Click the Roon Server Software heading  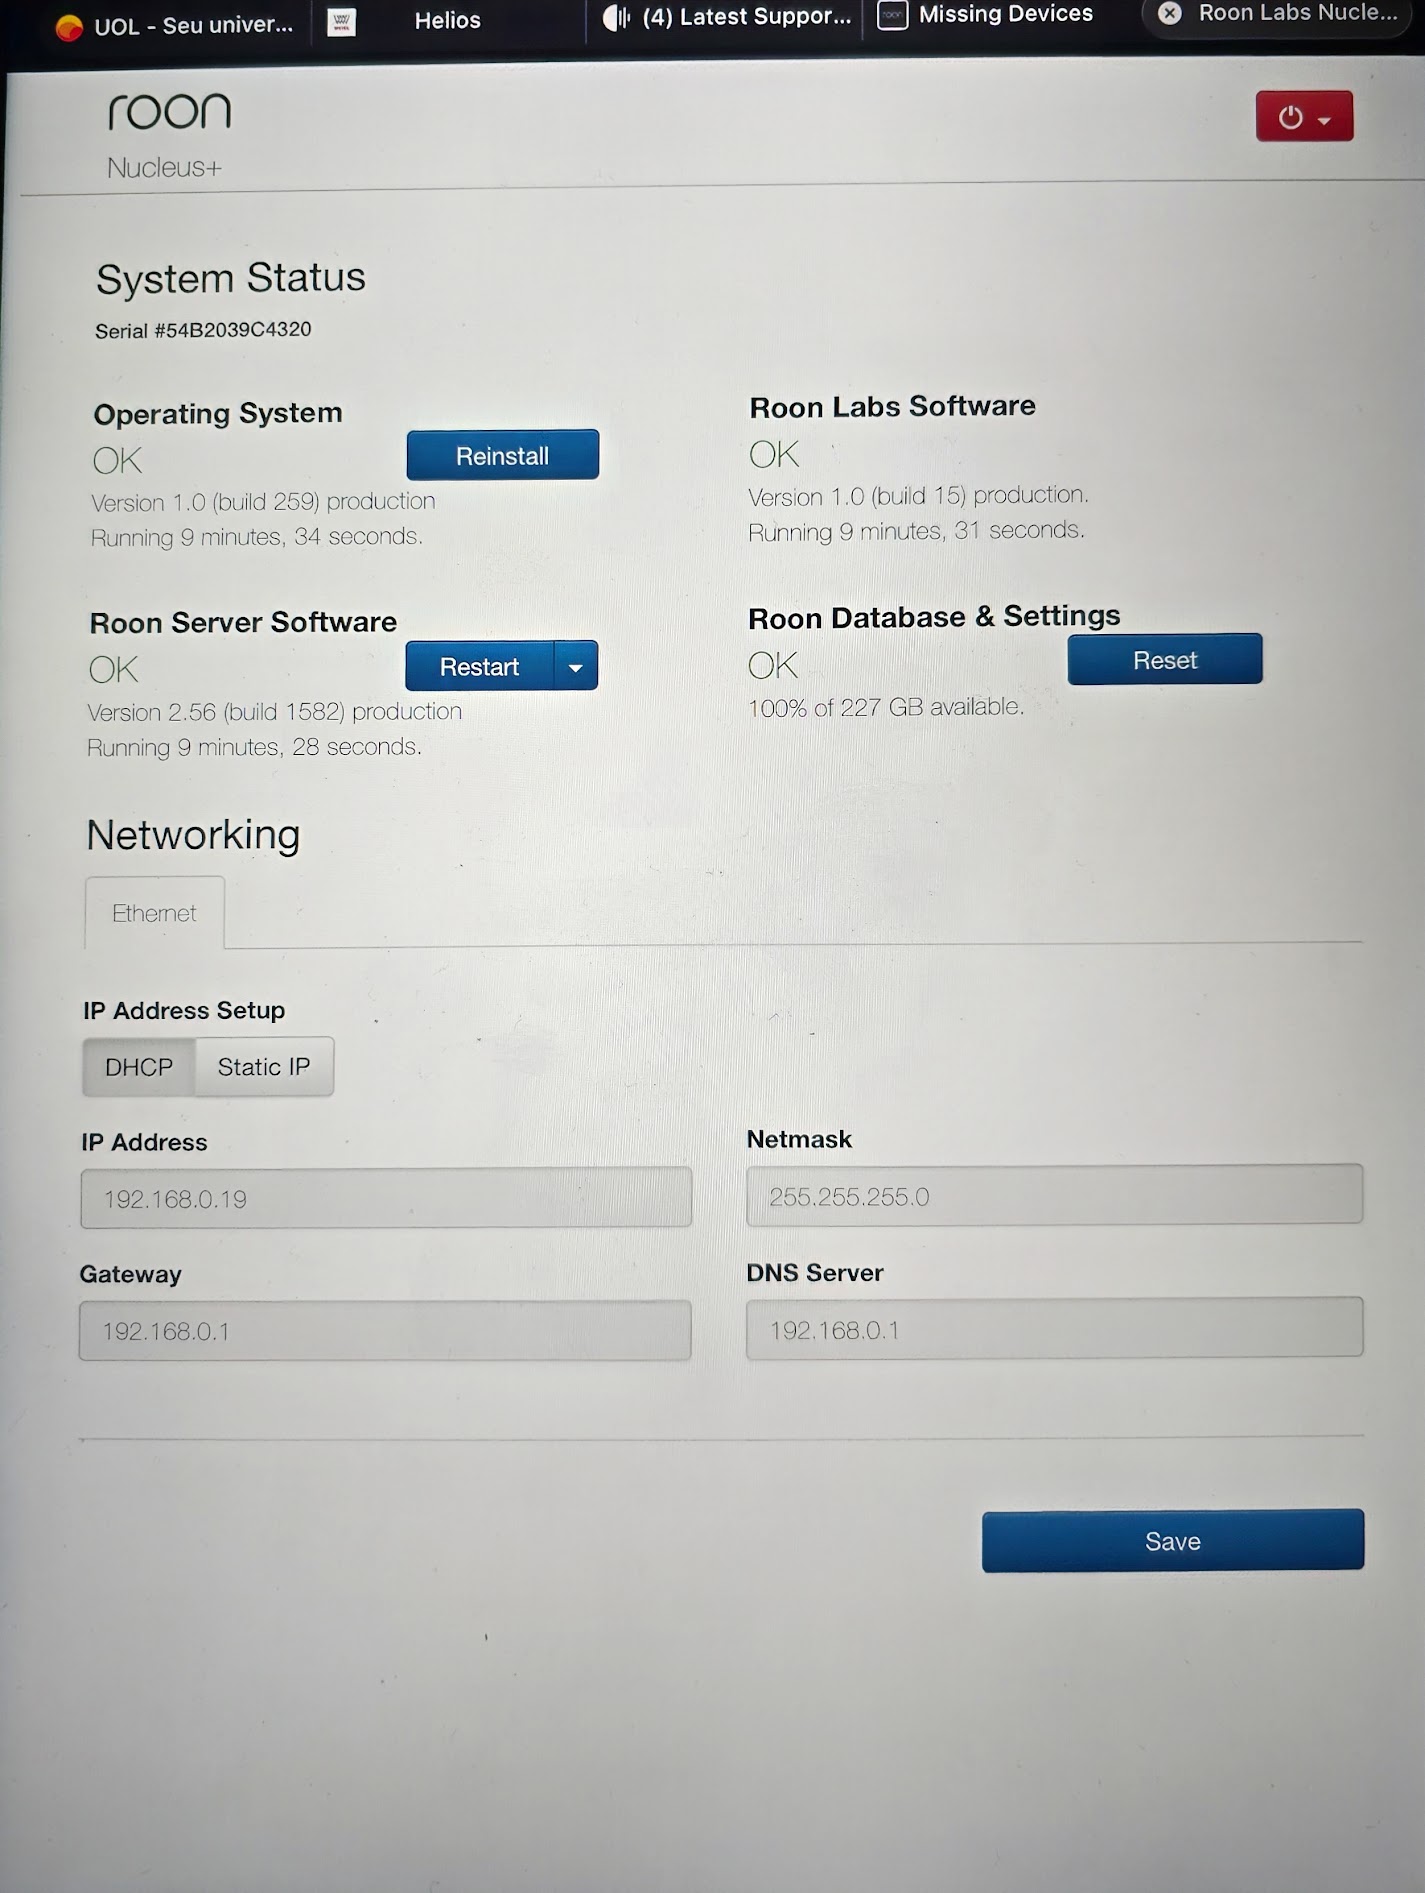point(243,622)
